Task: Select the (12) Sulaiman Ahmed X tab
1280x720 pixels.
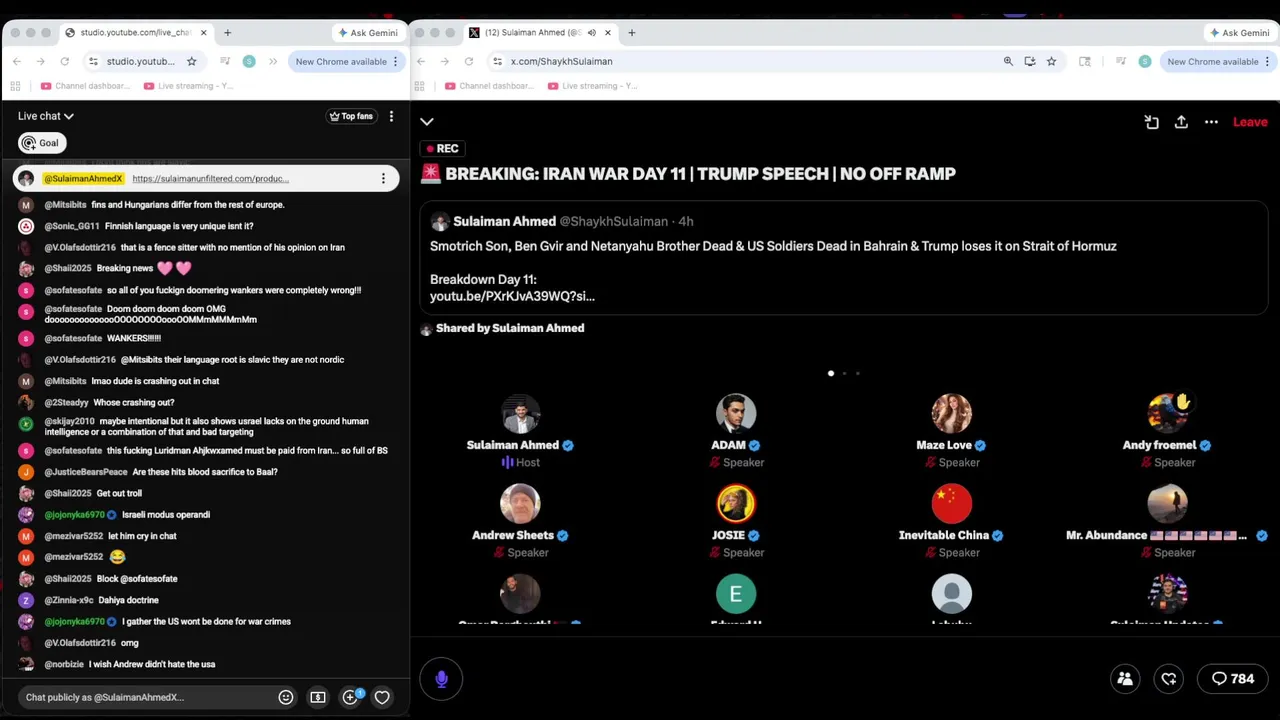Action: coord(540,33)
